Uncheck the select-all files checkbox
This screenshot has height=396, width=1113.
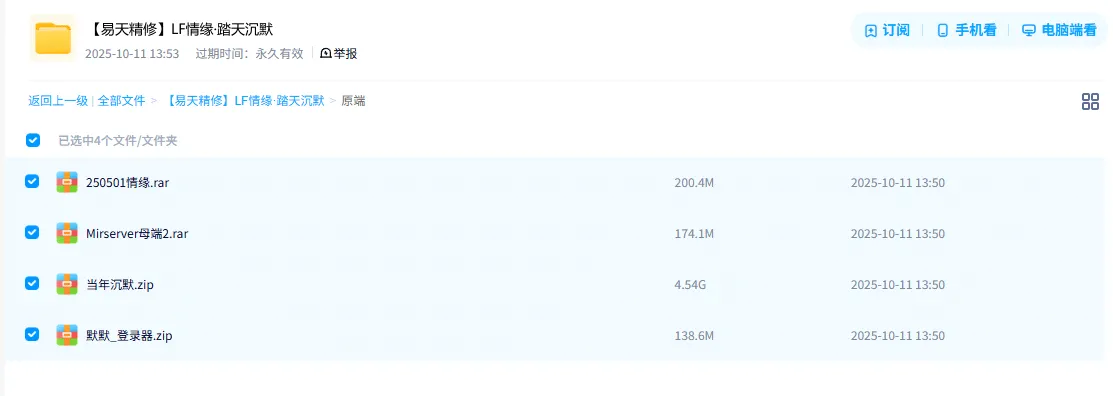pyautogui.click(x=33, y=140)
